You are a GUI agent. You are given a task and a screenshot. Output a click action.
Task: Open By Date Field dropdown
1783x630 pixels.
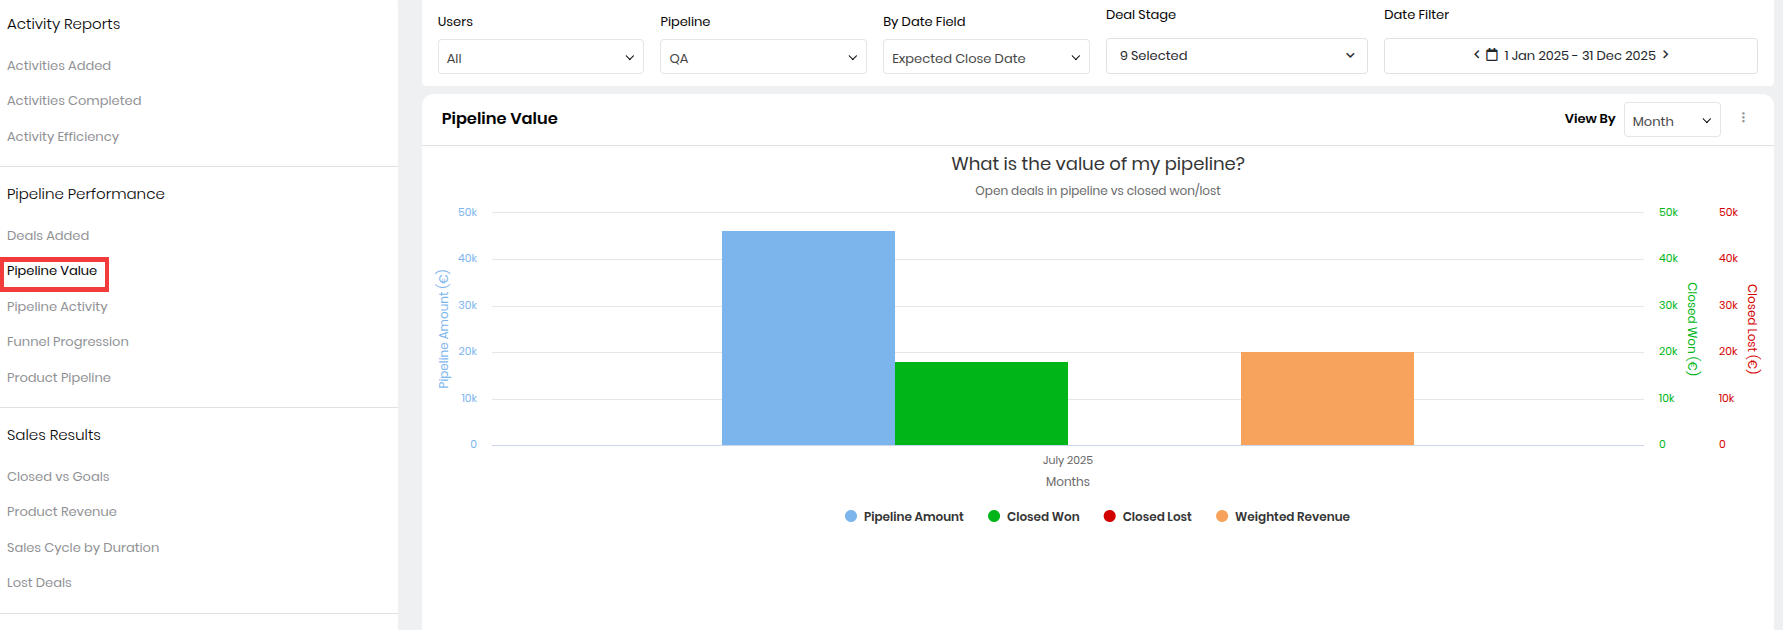click(986, 58)
